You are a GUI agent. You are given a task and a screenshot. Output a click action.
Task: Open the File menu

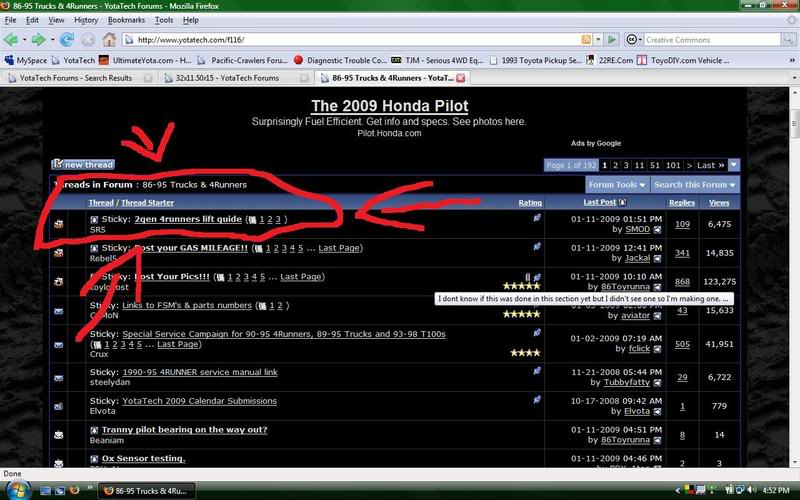pos(10,20)
